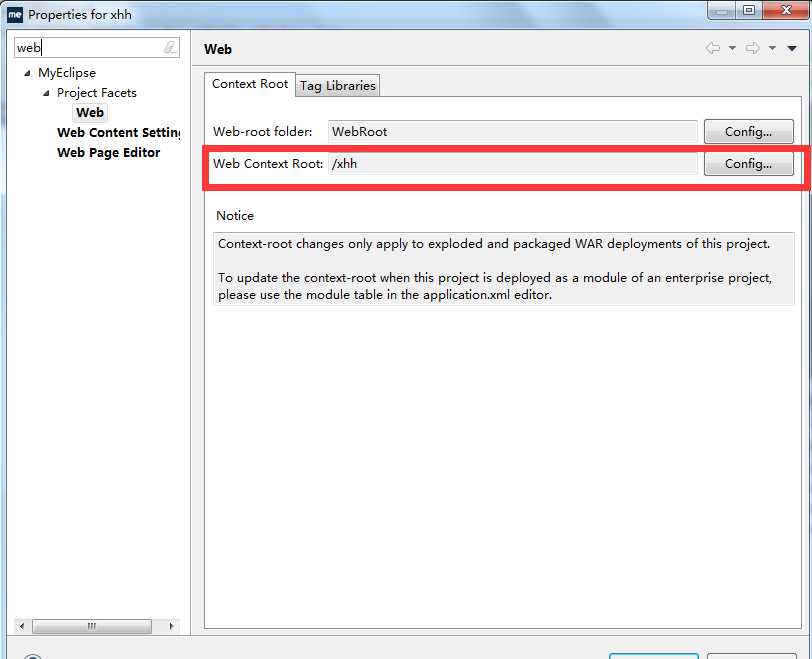Select Web Content Settings in the tree
Image resolution: width=812 pixels, height=659 pixels.
tap(119, 133)
